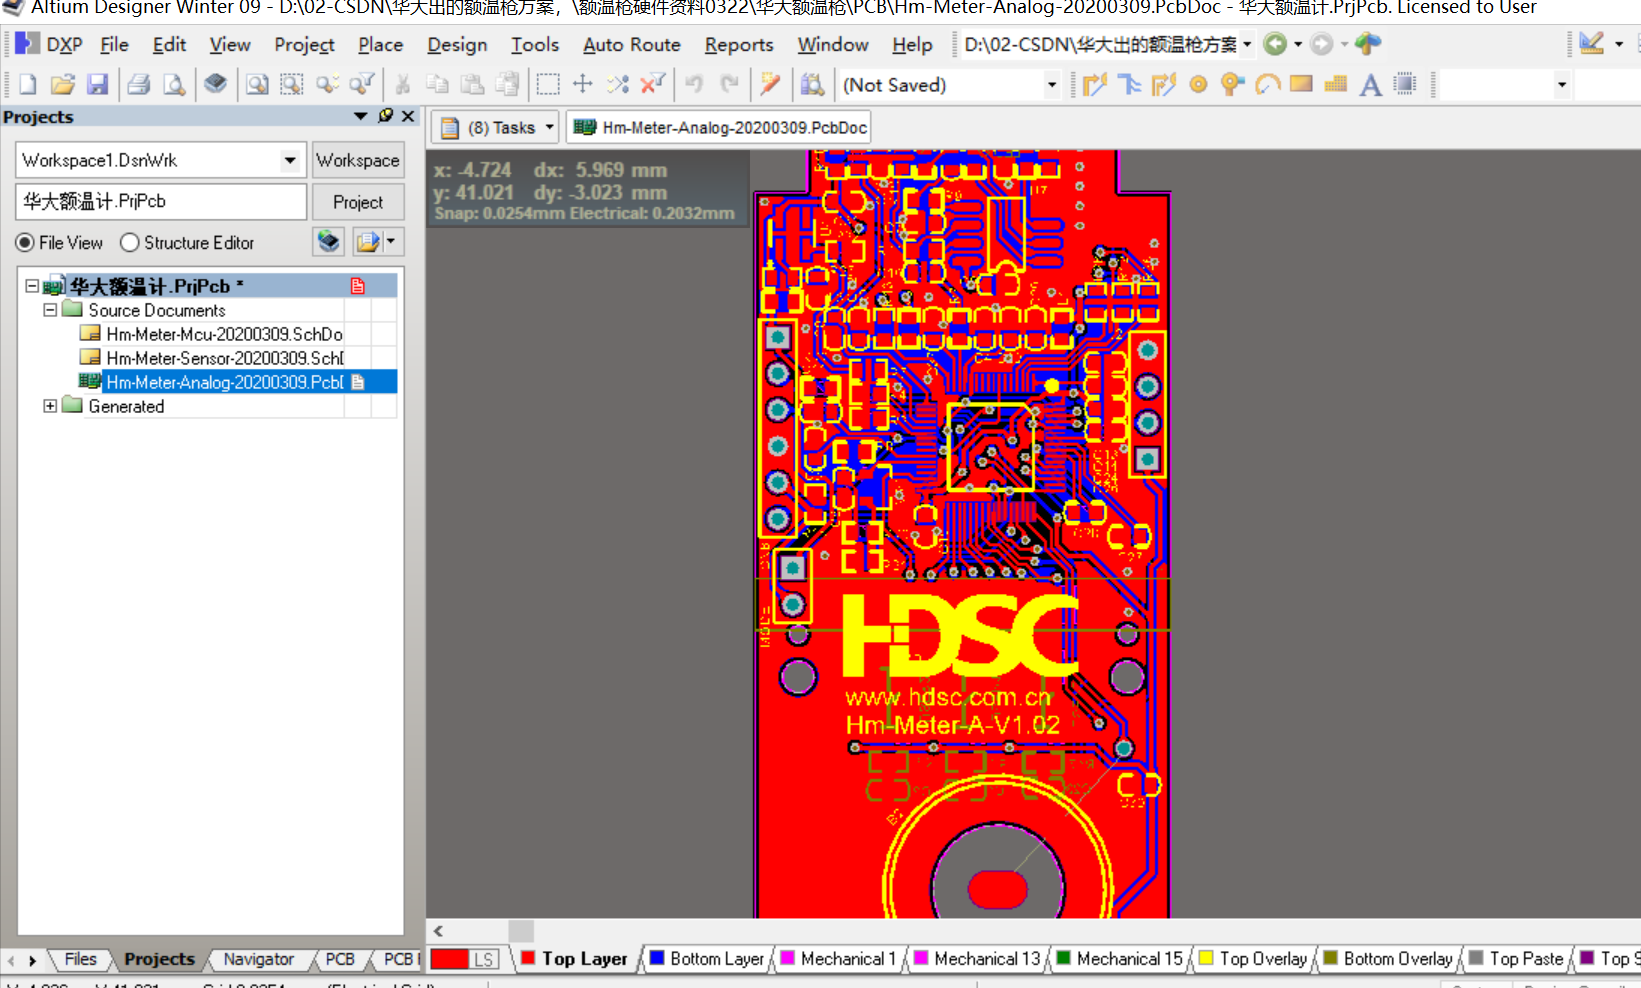Move selection cross-arrows icon
Image resolution: width=1641 pixels, height=988 pixels.
click(x=582, y=85)
